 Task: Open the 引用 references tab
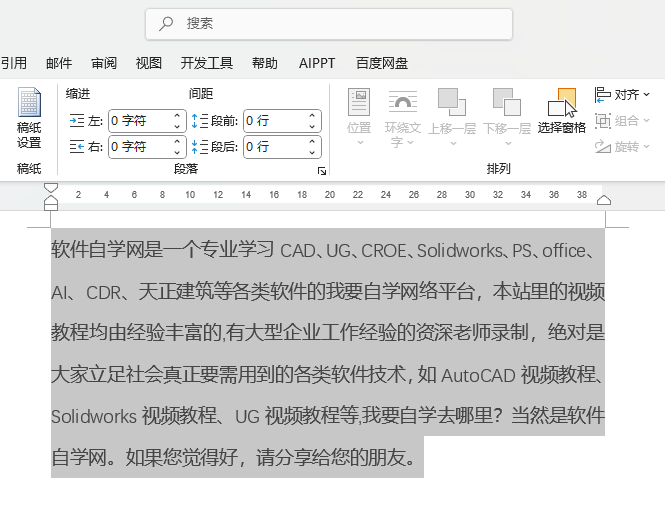(14, 63)
